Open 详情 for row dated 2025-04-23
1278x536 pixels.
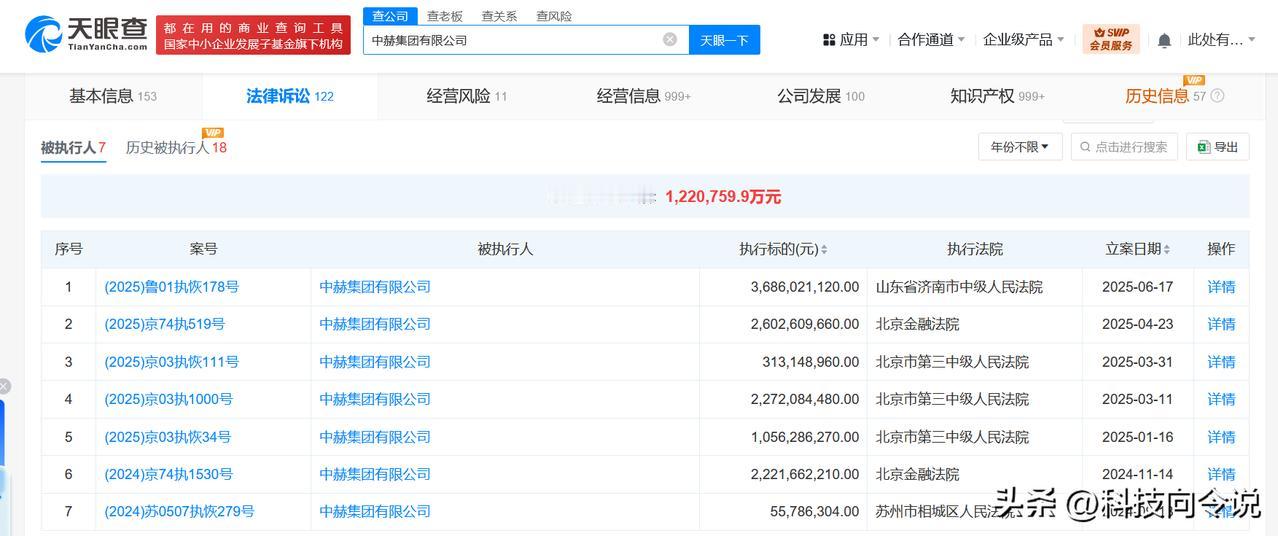[1221, 324]
